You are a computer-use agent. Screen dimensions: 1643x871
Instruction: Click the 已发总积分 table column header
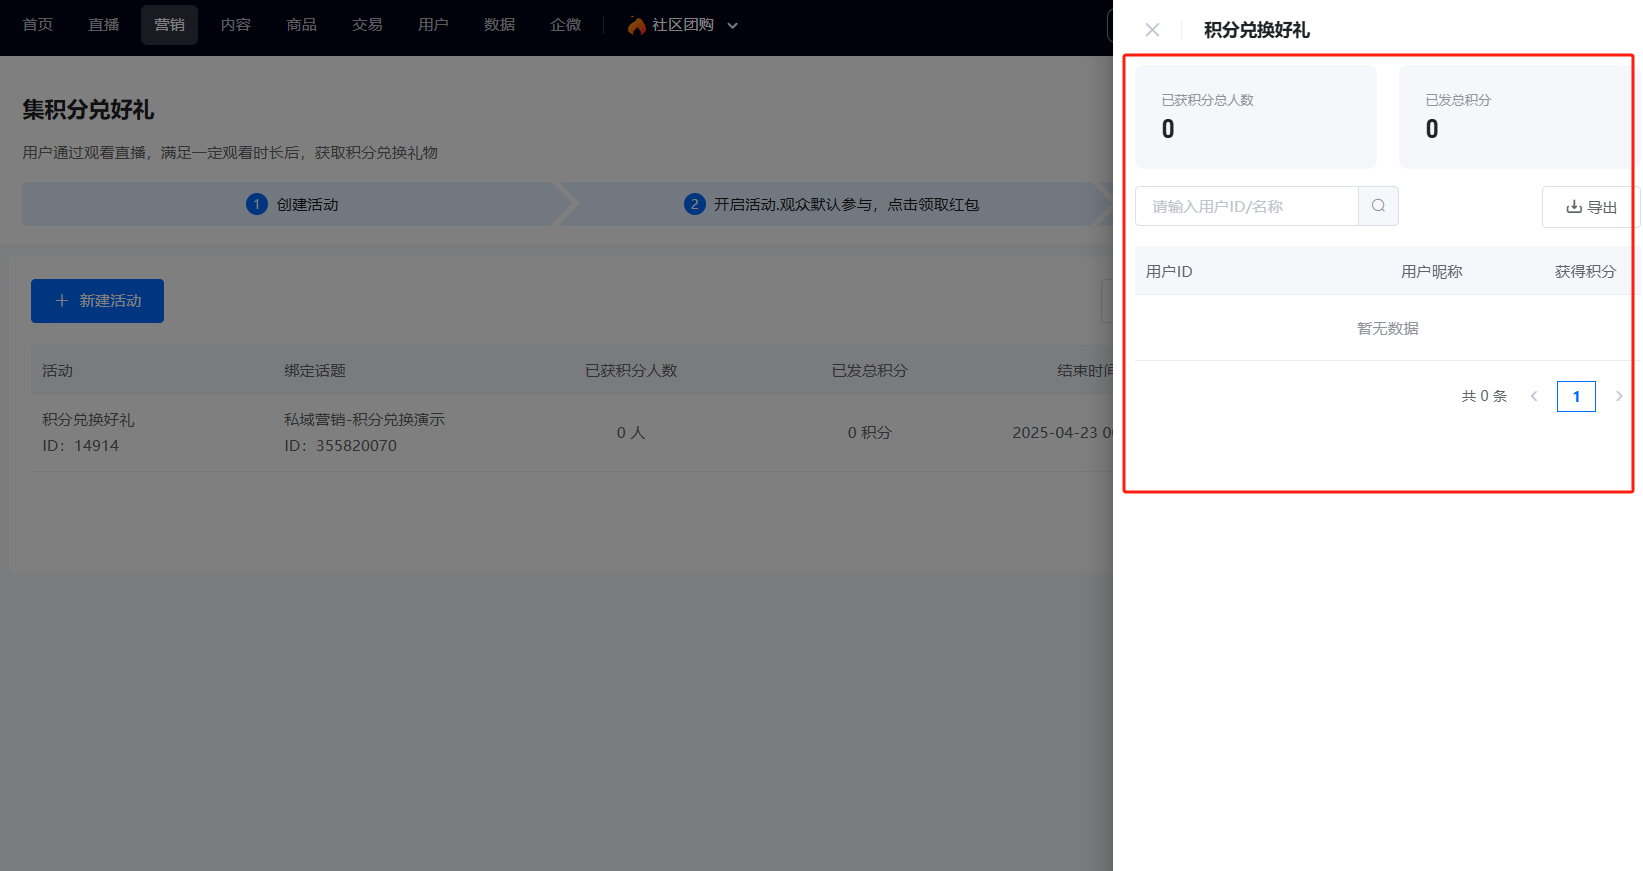point(869,371)
